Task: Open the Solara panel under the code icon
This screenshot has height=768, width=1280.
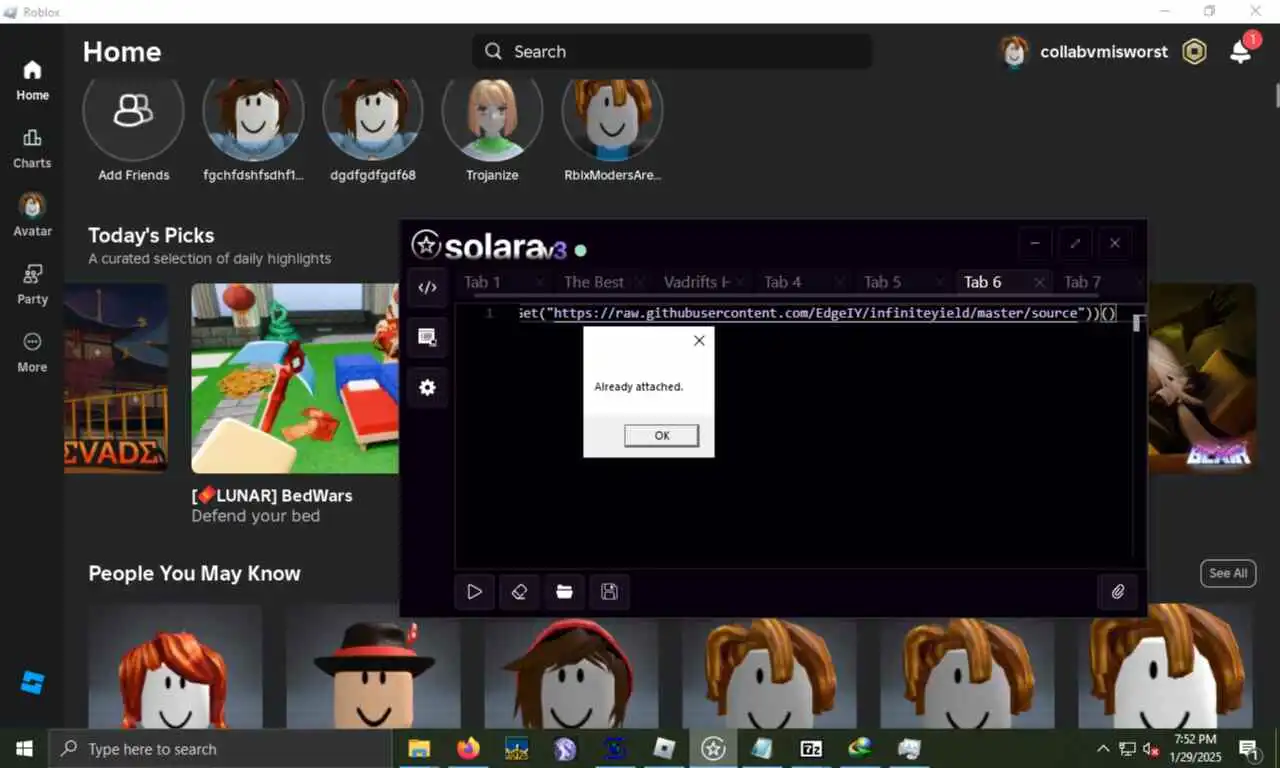Action: click(x=427, y=337)
